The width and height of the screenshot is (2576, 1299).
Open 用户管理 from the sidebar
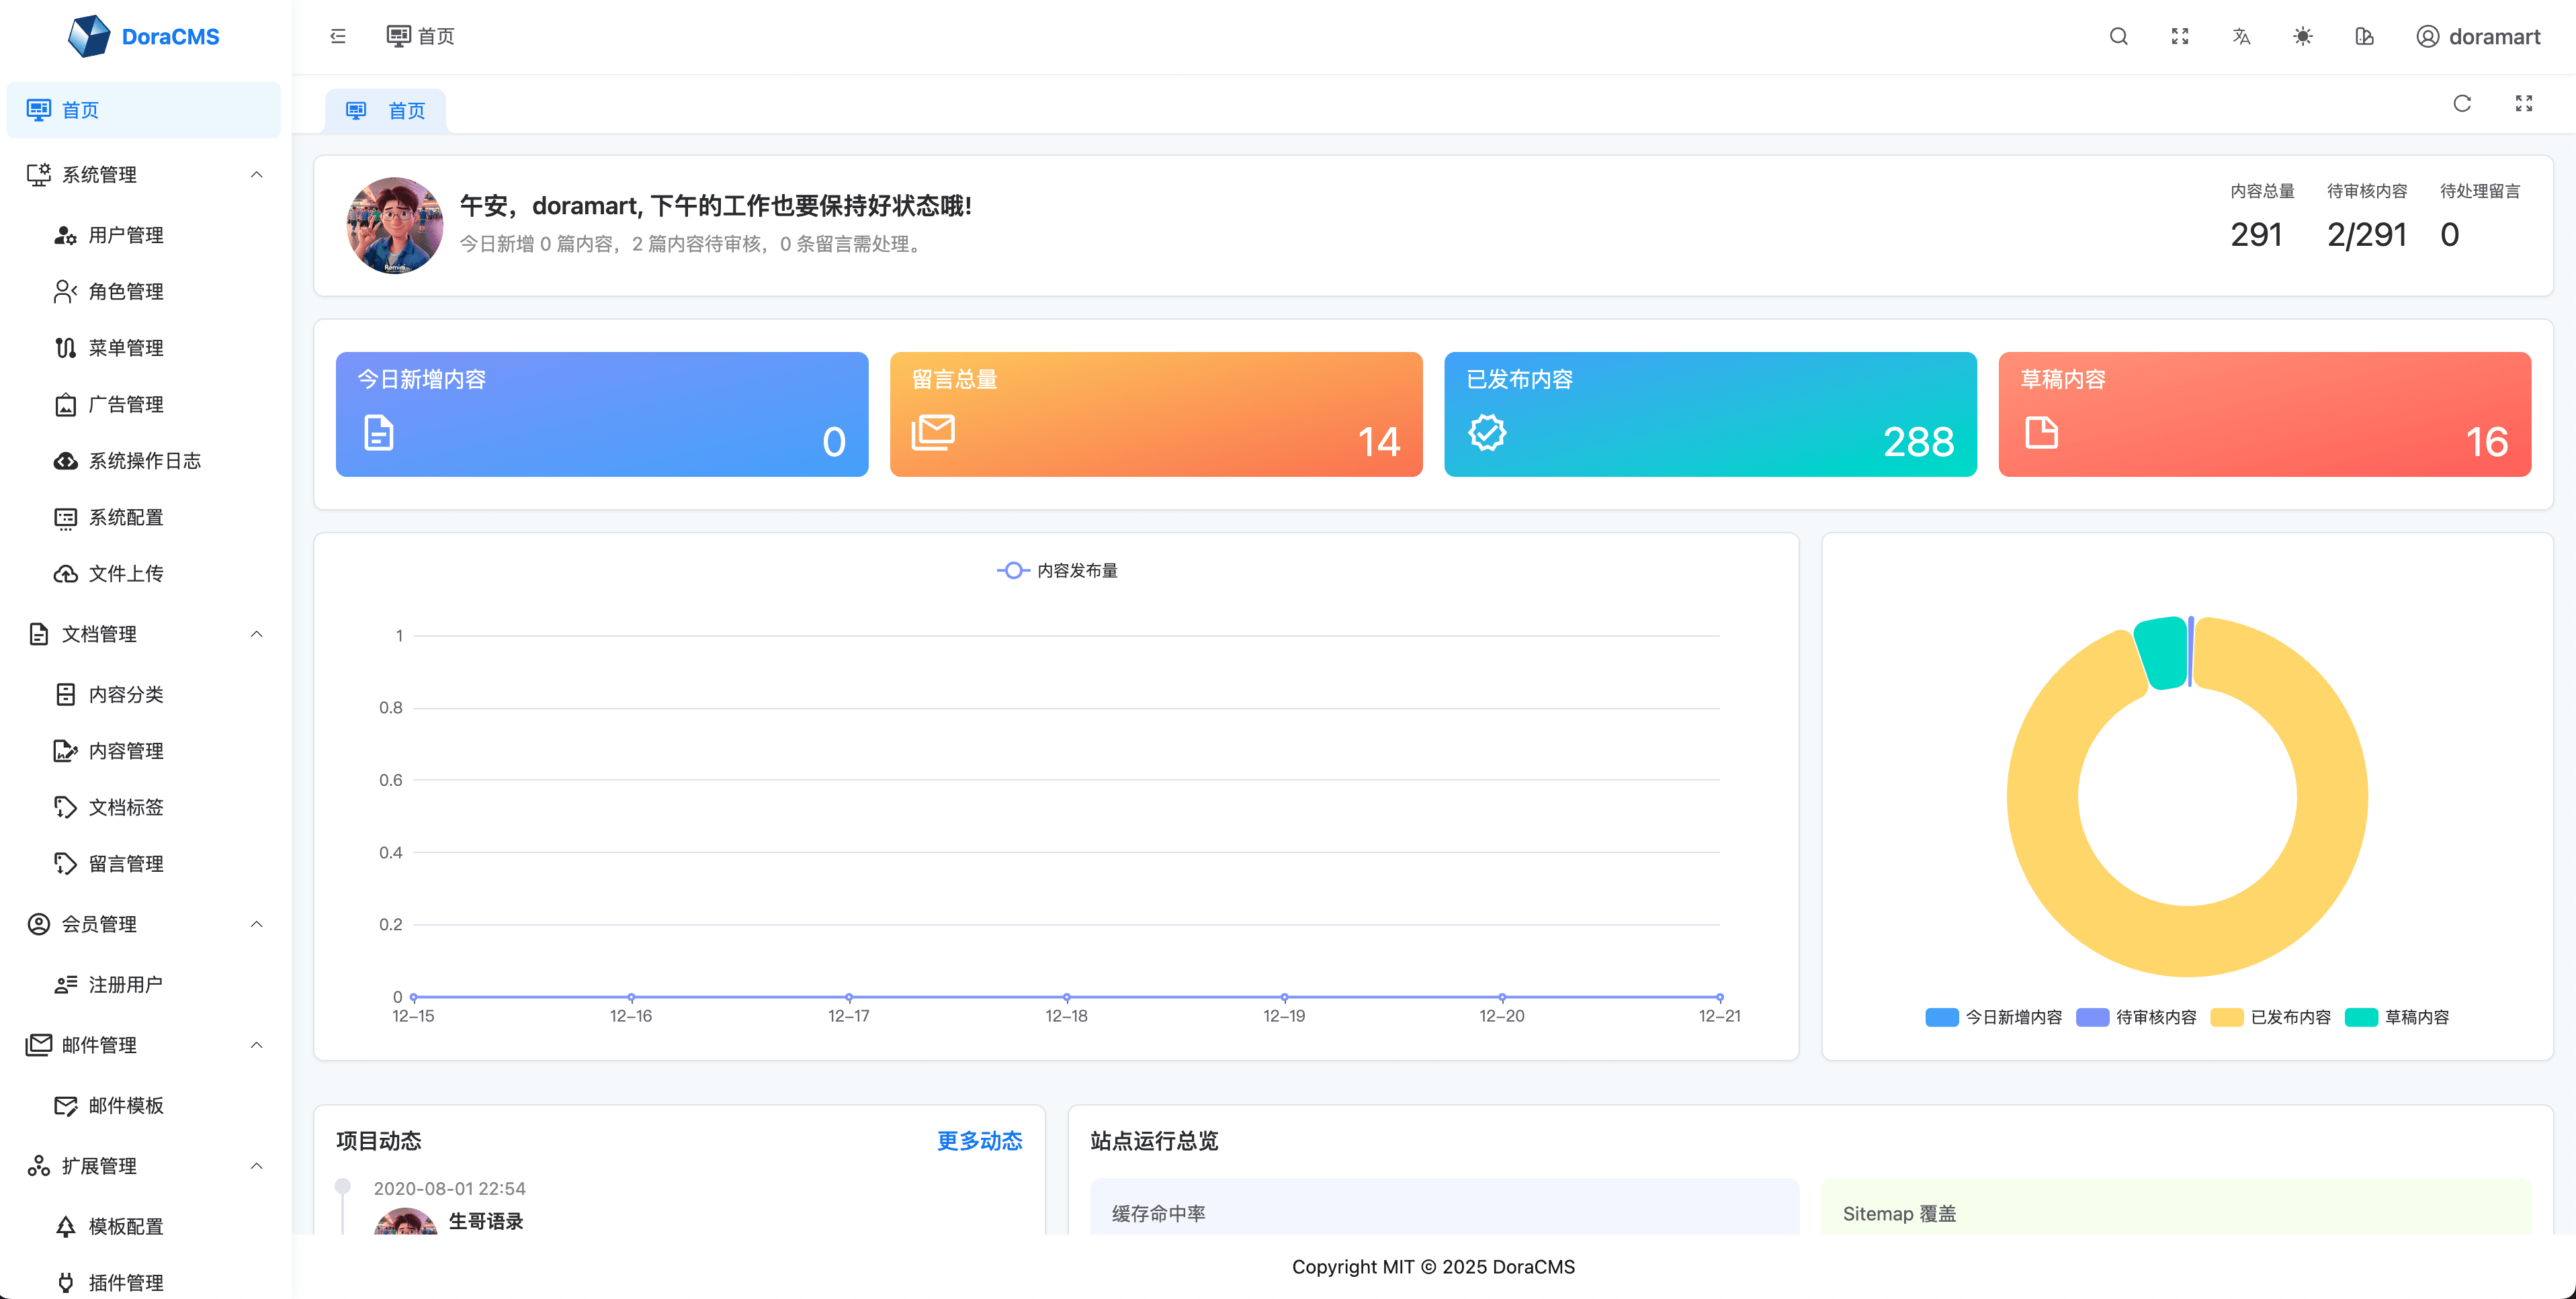pyautogui.click(x=126, y=235)
